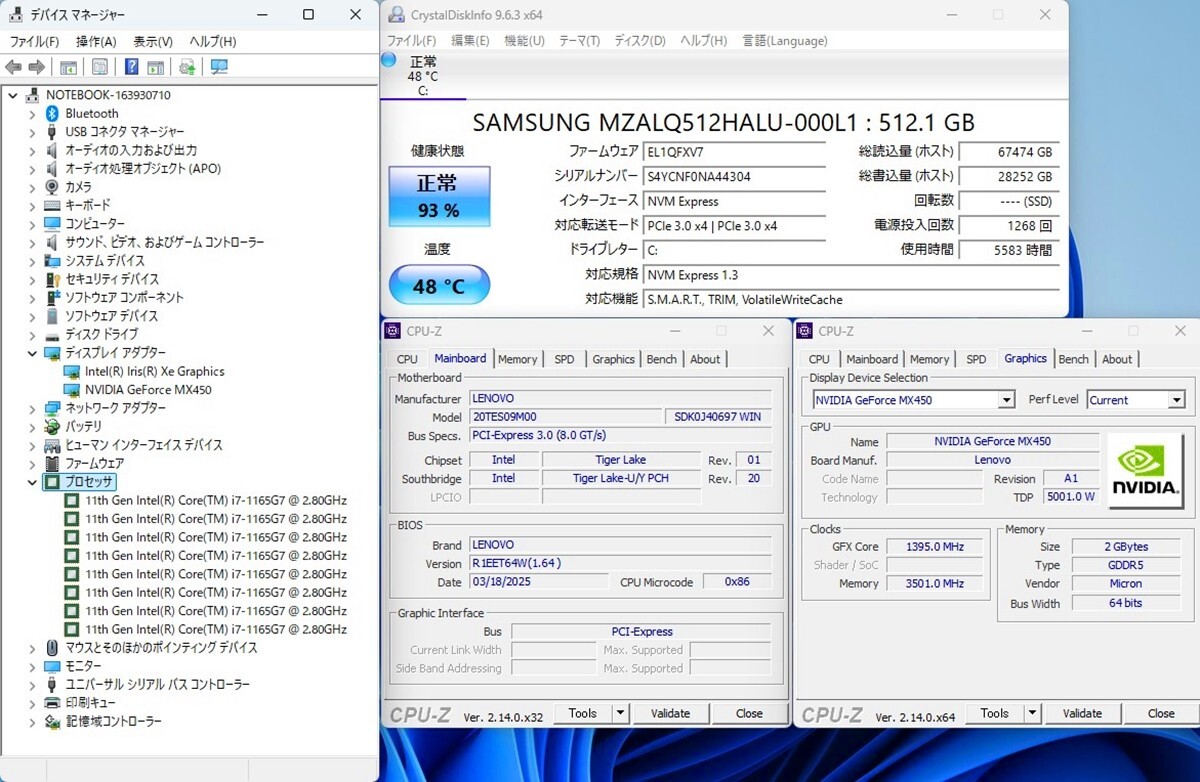Image resolution: width=1200 pixels, height=782 pixels.
Task: Click the Back arrow in Device Manager toolbar
Action: pos(13,67)
